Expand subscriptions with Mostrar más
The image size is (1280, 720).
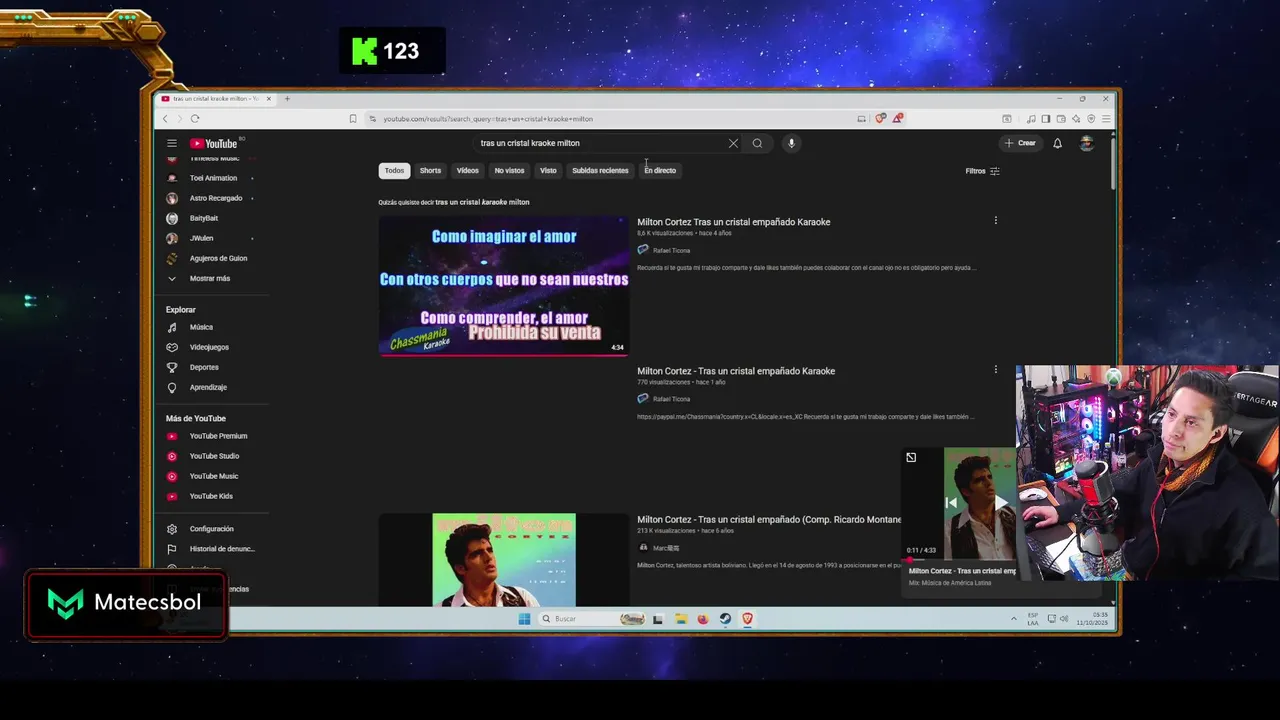pos(211,278)
